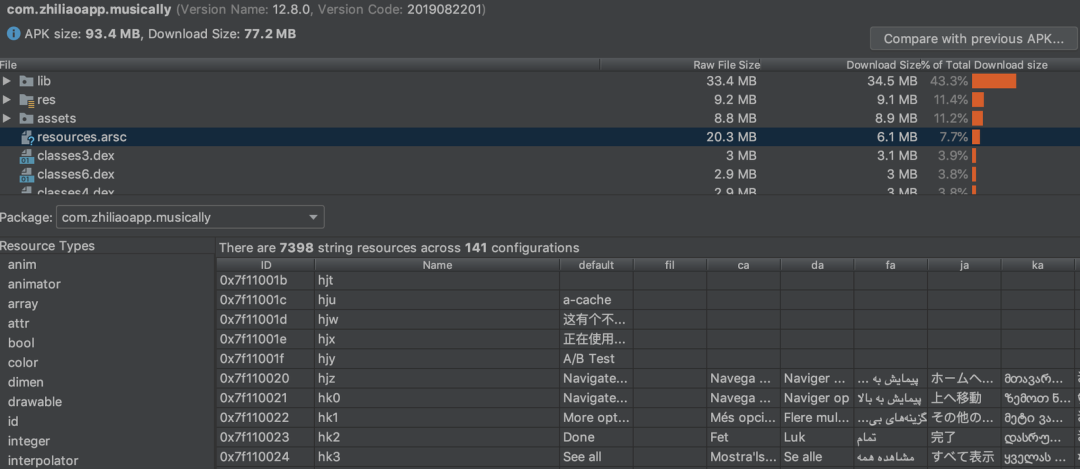Click the default column header
Screen dimensions: 1080x469
tap(596, 265)
